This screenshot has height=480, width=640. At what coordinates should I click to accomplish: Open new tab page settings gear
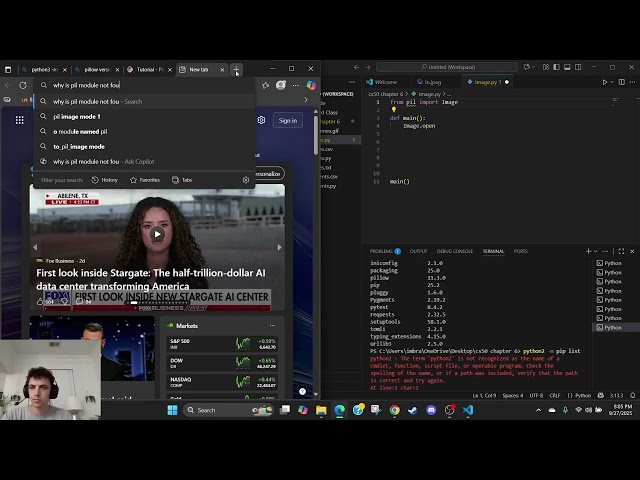click(261, 120)
